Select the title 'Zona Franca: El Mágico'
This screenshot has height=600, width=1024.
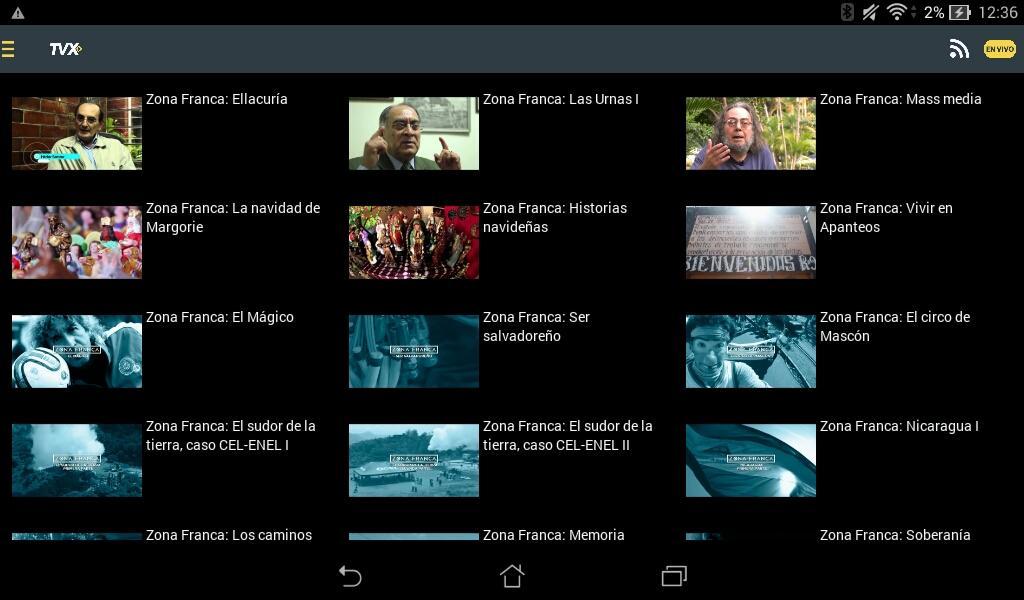coord(220,317)
